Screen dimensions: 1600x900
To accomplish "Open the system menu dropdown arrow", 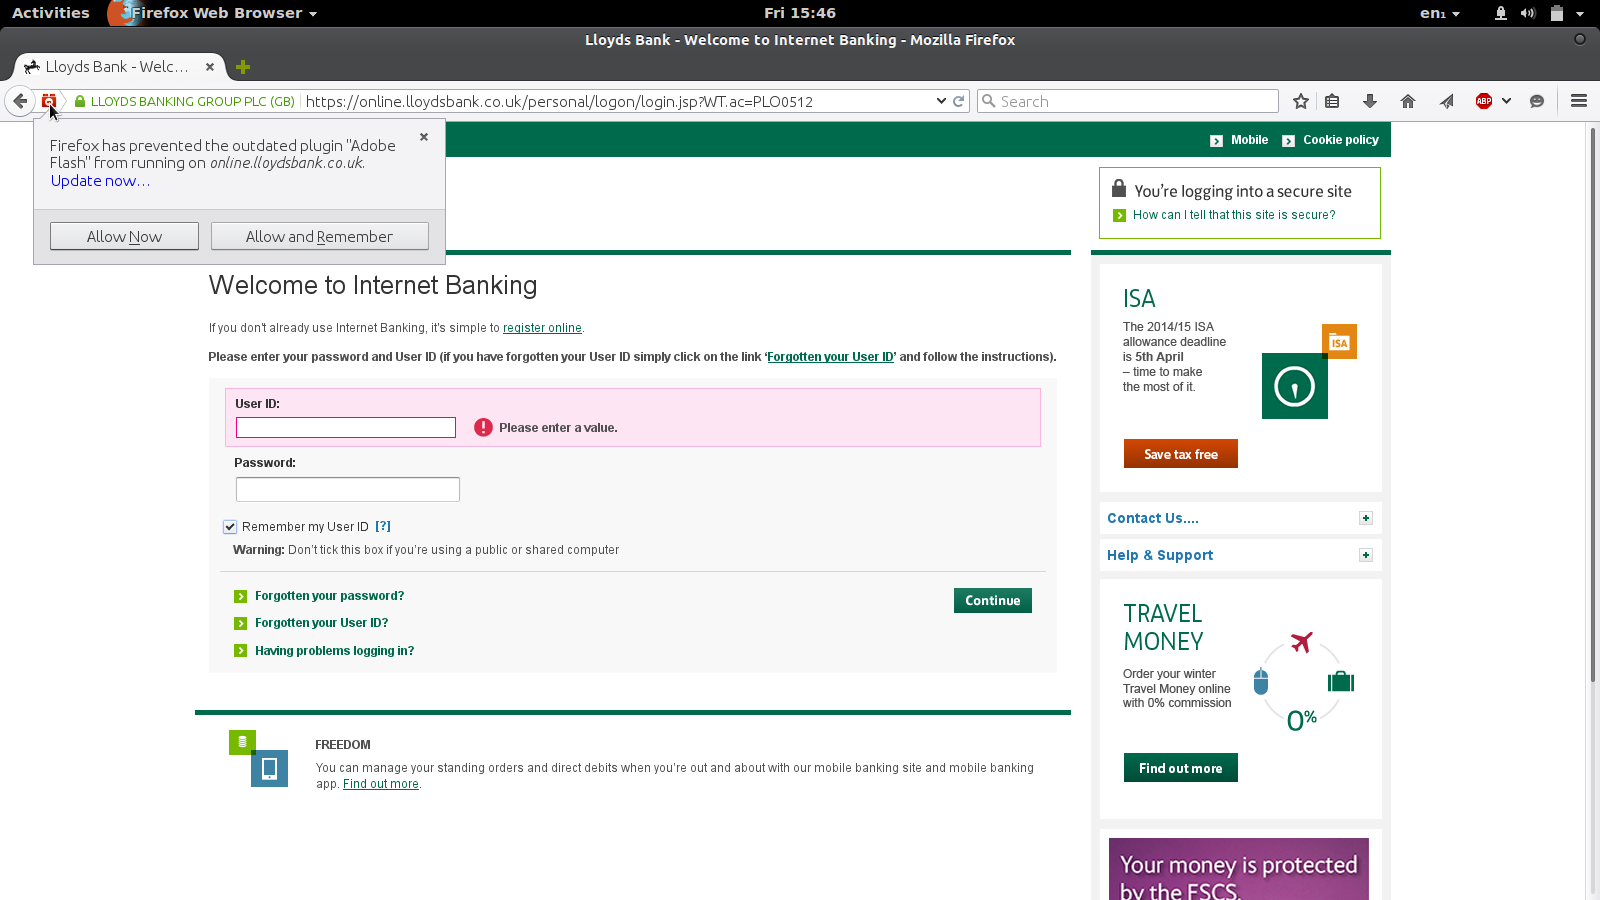I will tap(1580, 13).
